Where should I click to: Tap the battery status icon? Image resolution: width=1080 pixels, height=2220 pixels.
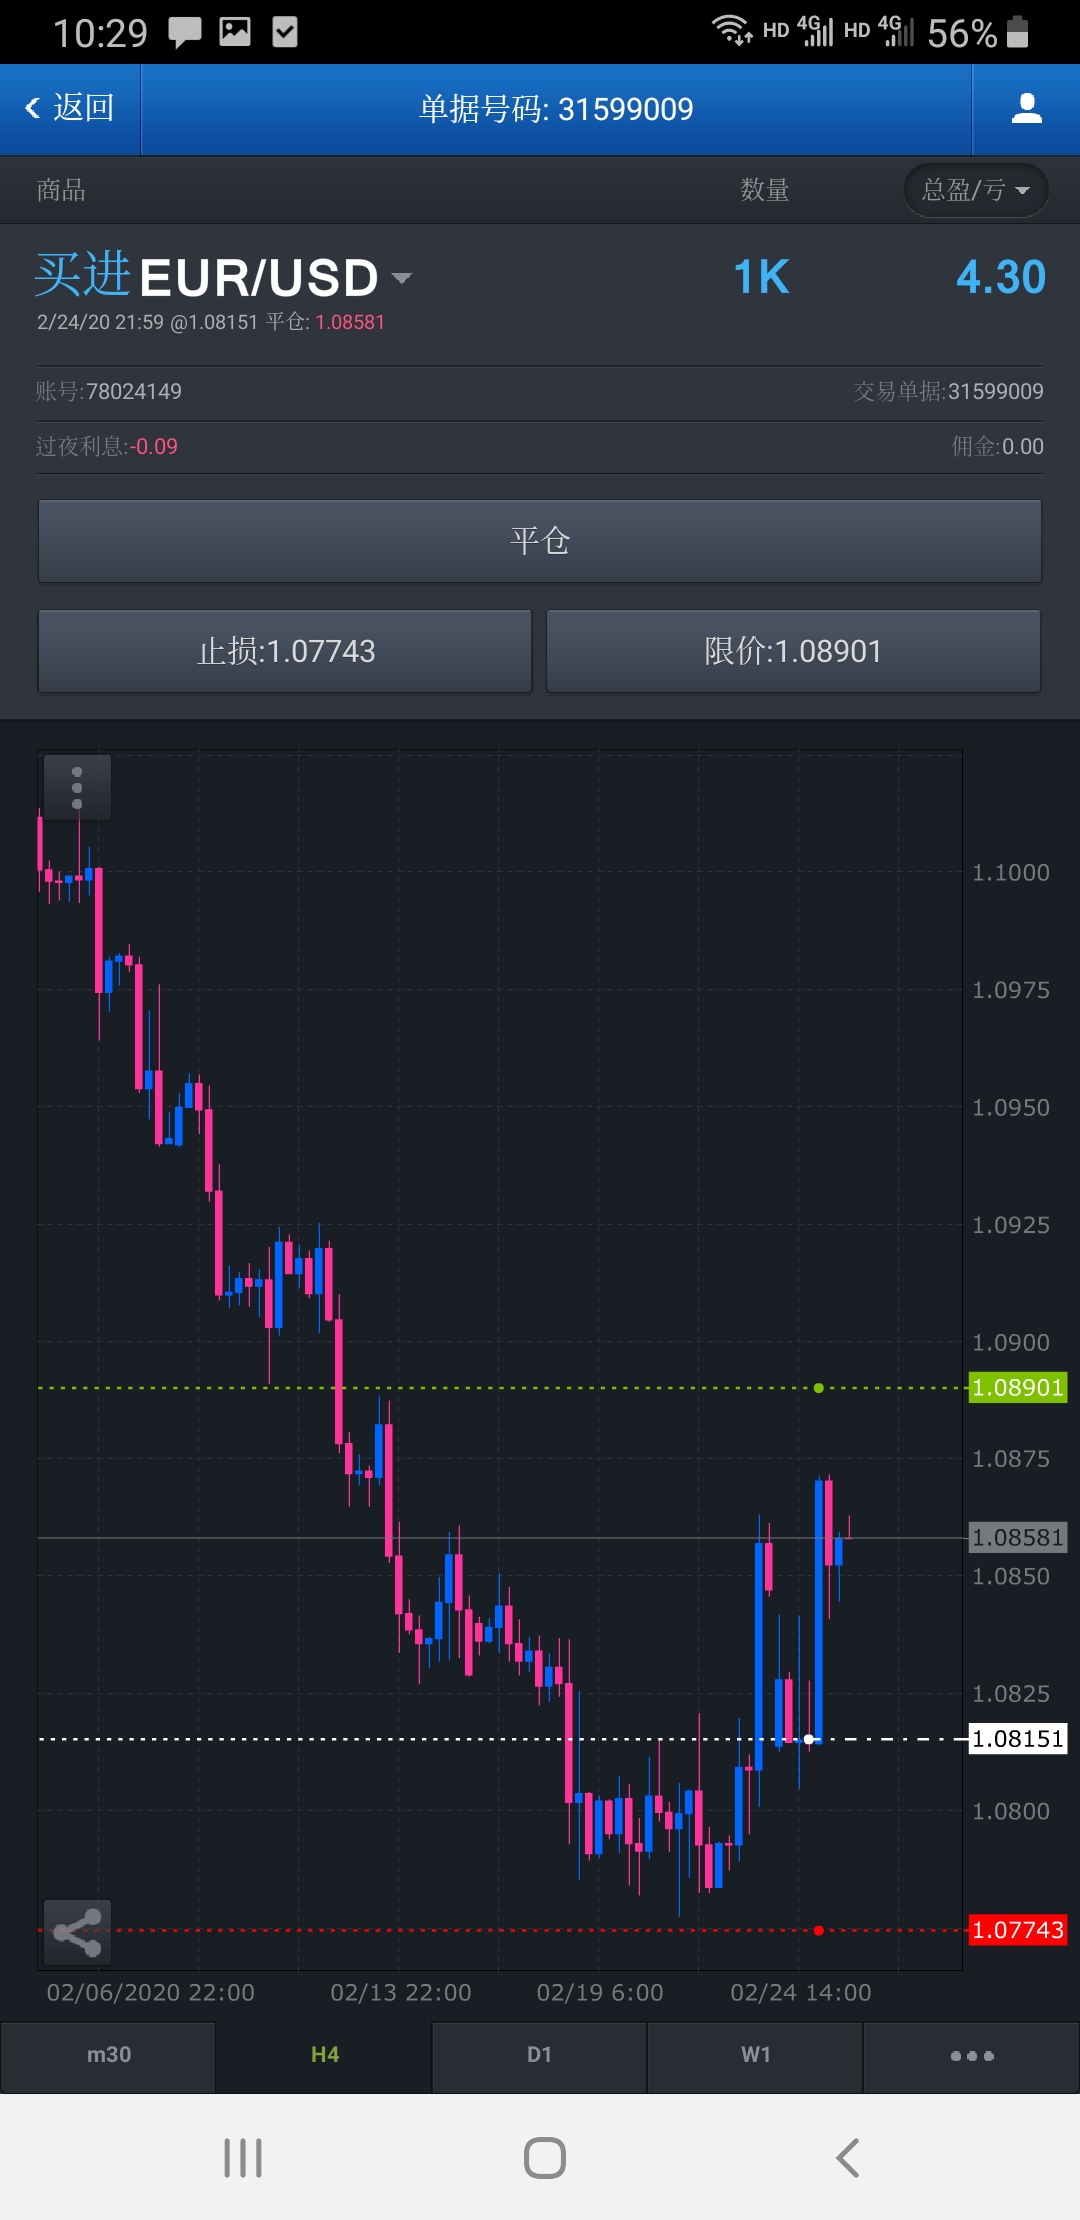(x=1017, y=32)
